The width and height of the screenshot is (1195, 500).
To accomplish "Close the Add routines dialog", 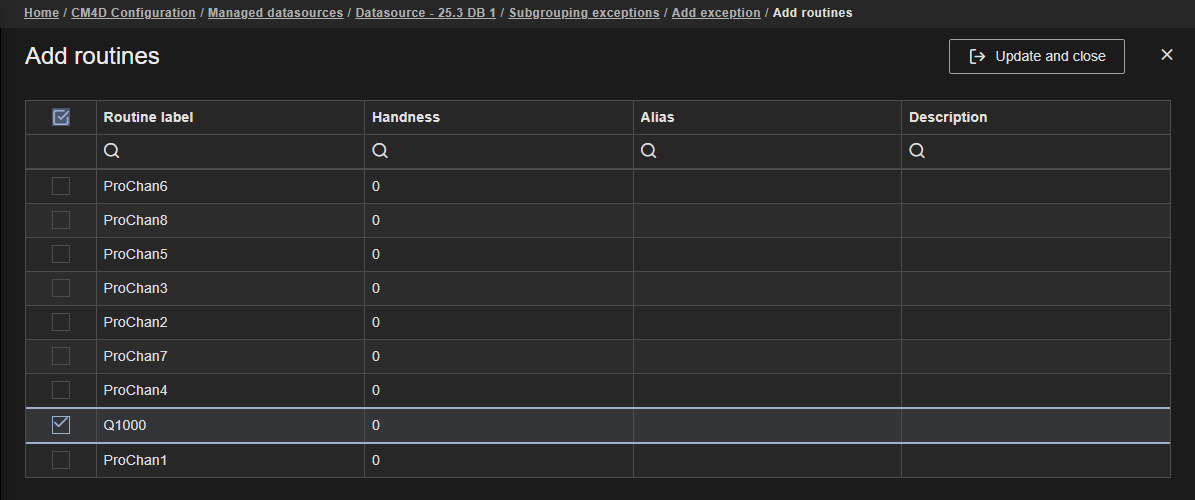I will click(x=1166, y=55).
